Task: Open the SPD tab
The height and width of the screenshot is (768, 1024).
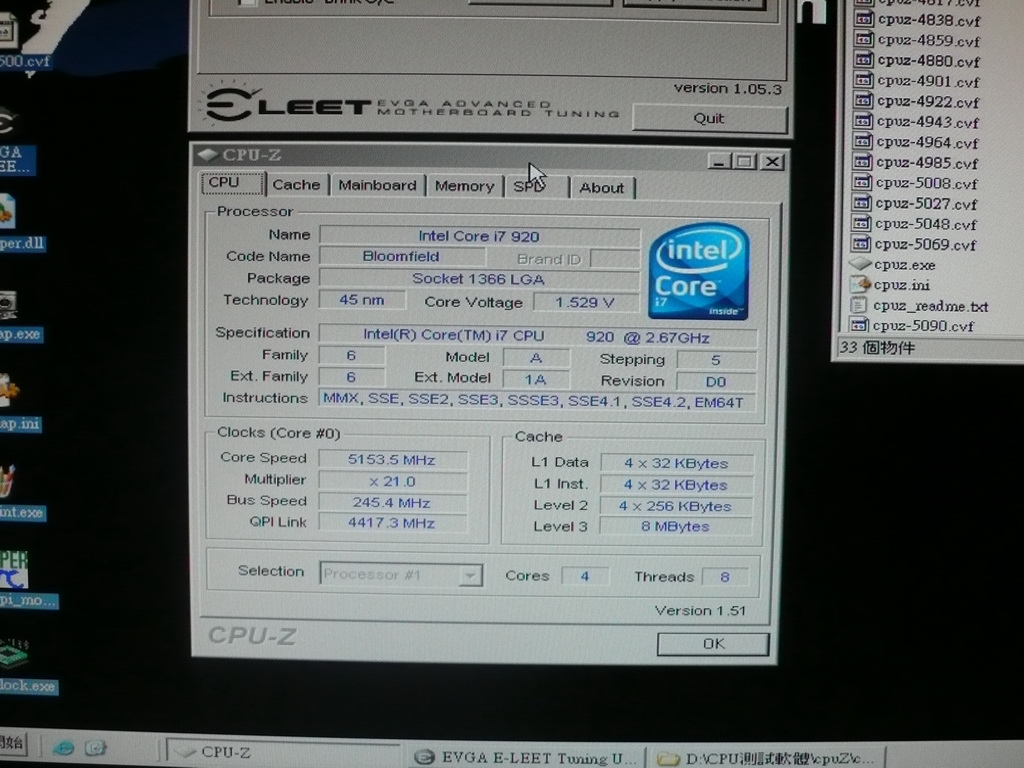Action: [x=536, y=187]
